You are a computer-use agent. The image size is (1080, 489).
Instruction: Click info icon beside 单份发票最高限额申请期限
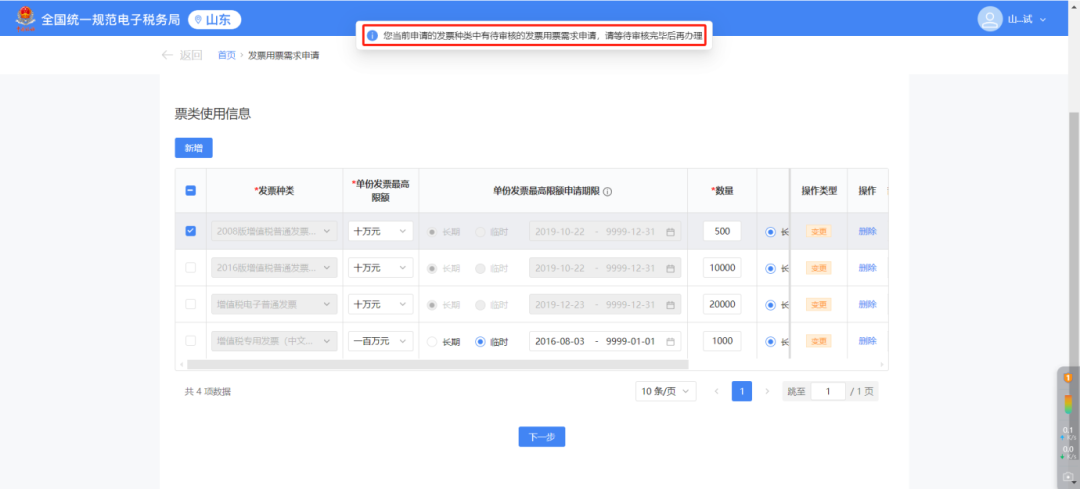[608, 192]
